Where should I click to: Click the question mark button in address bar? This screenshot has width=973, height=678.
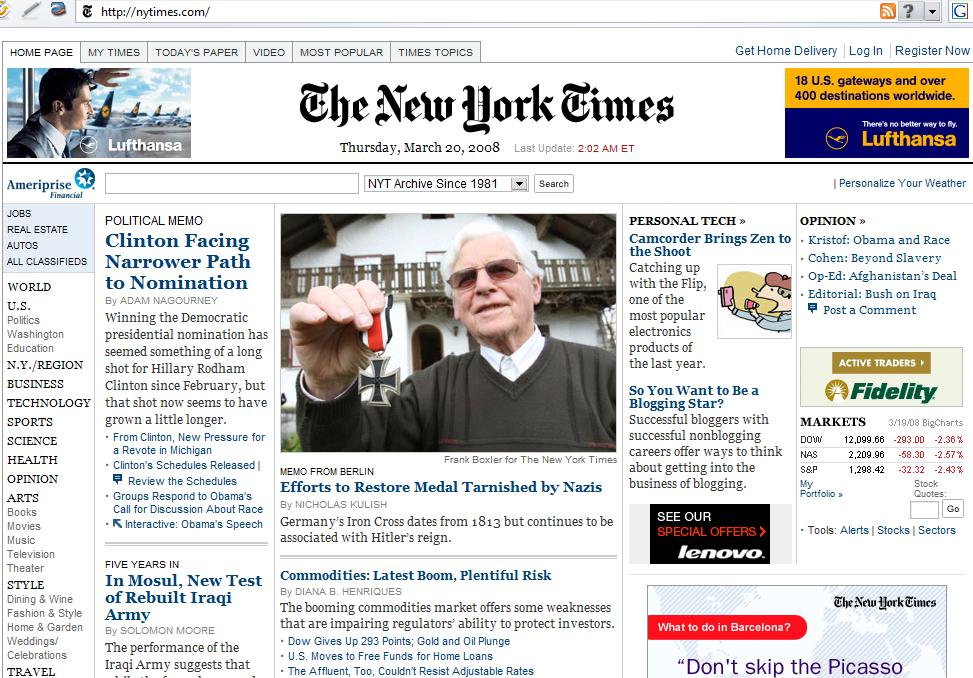click(x=908, y=11)
